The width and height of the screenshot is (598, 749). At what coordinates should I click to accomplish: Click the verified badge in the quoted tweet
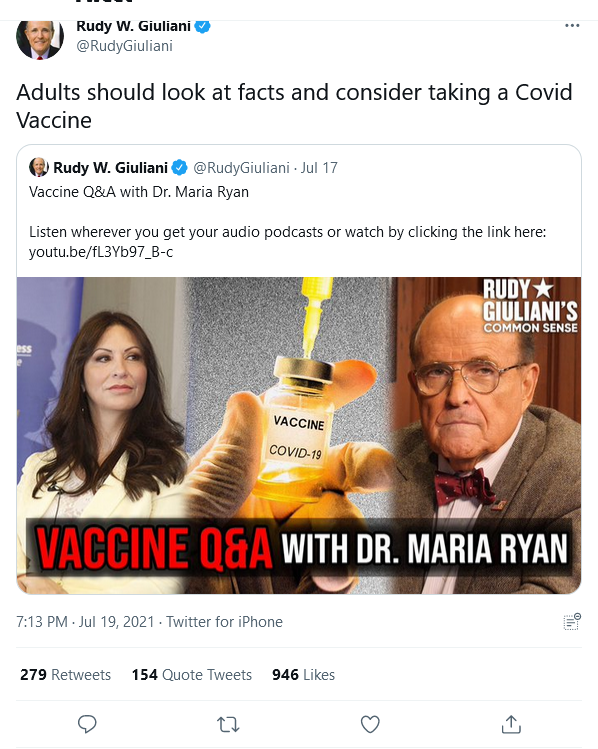coord(180,168)
